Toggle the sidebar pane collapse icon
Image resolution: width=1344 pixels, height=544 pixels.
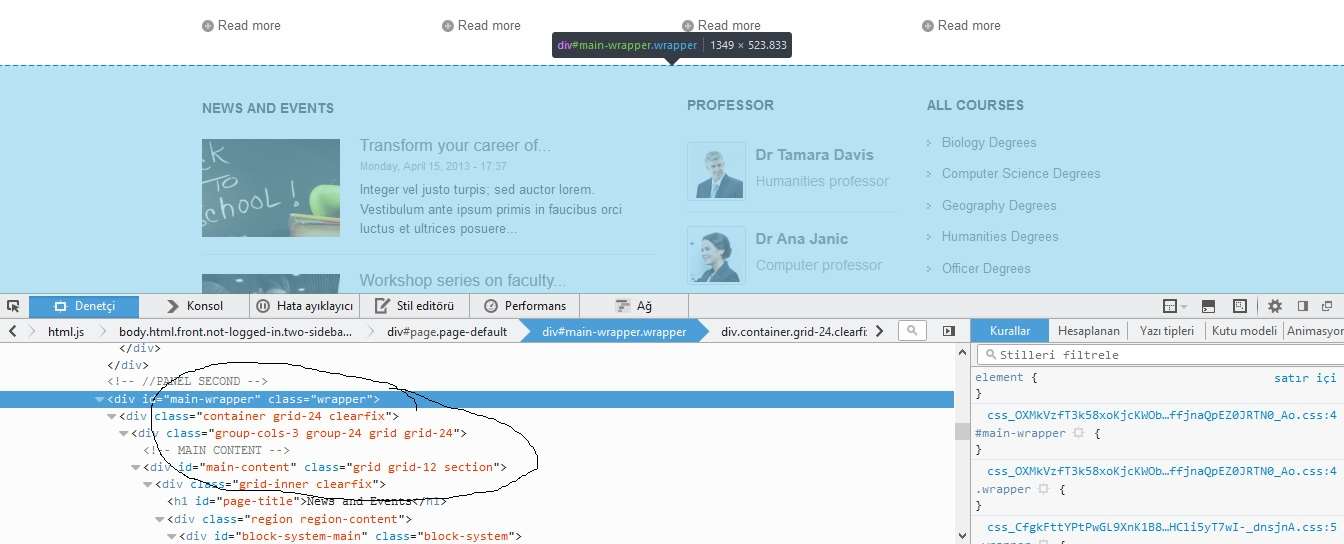[x=949, y=331]
